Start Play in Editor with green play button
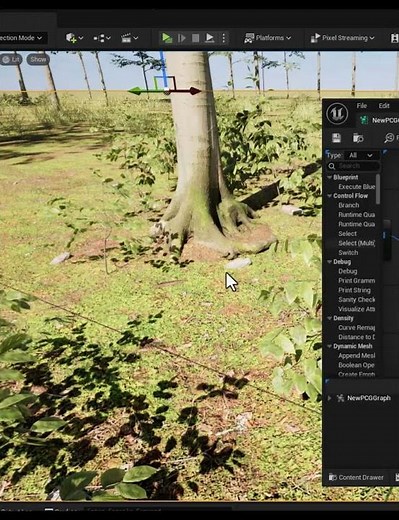The image size is (399, 520). pyautogui.click(x=167, y=38)
